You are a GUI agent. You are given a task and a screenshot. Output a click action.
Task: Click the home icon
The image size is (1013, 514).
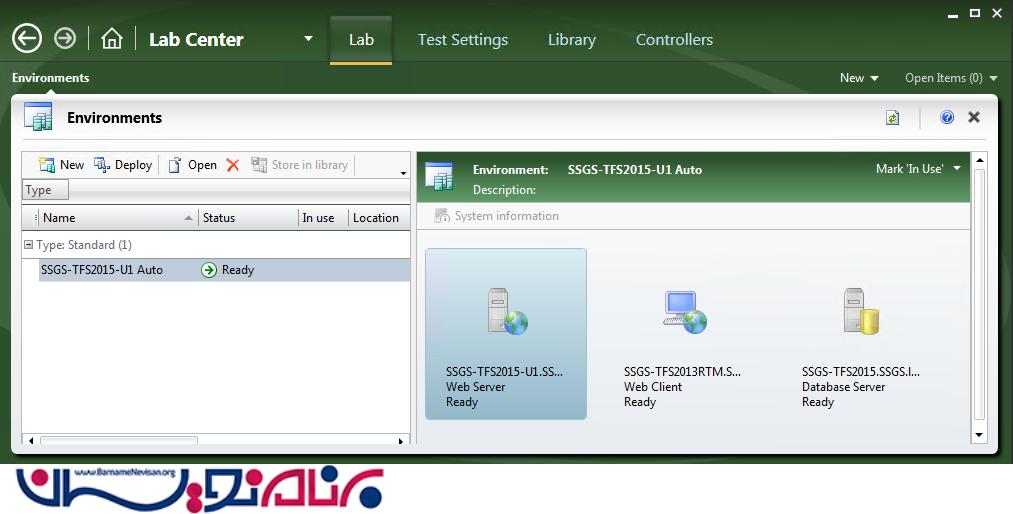(x=112, y=39)
